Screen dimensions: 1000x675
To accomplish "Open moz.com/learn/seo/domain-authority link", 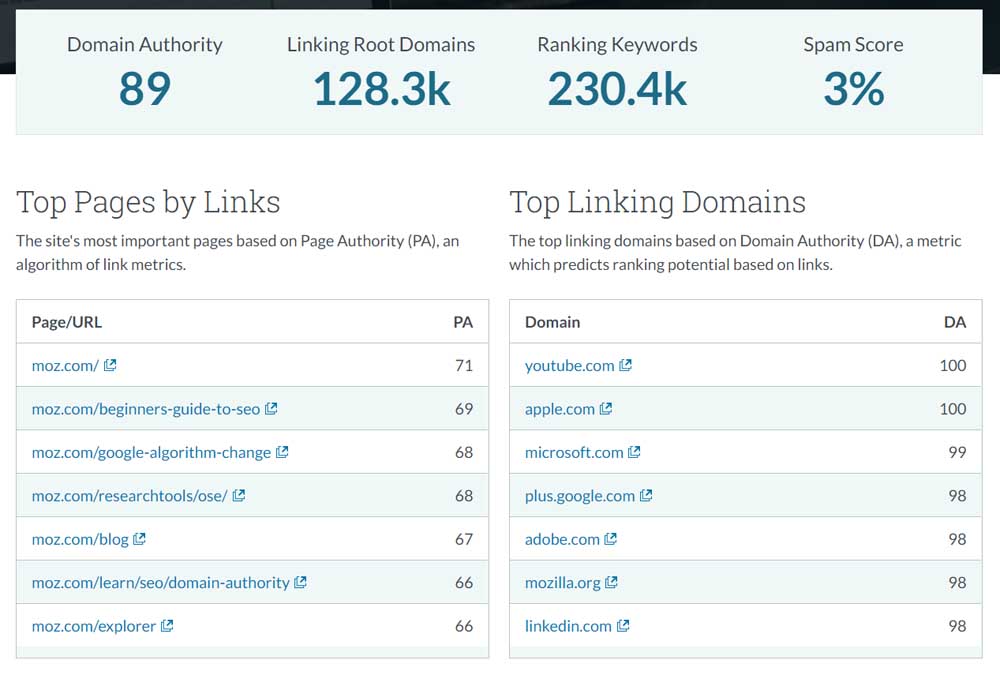I will (161, 582).
